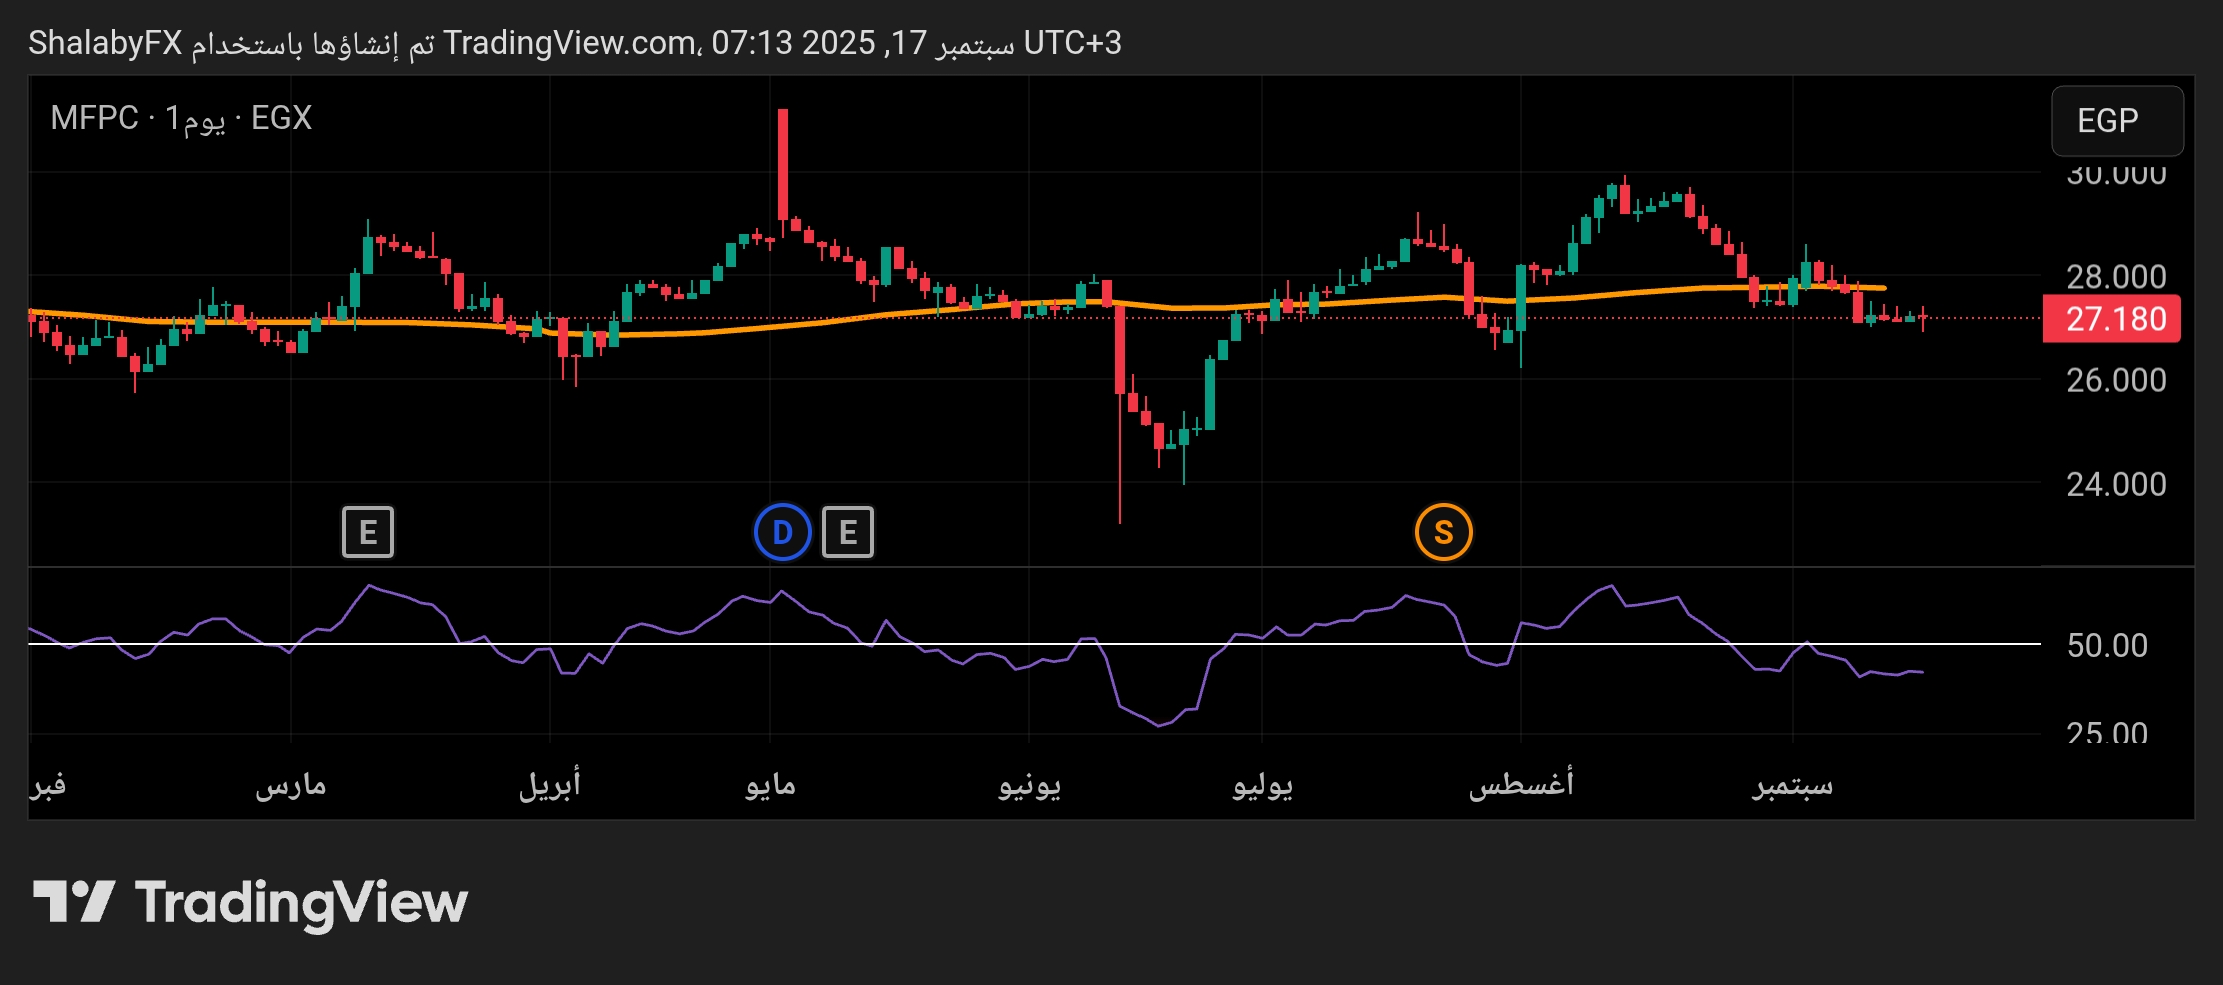Click the 28.000 price axis label
Image resolution: width=2223 pixels, height=985 pixels.
click(2116, 276)
